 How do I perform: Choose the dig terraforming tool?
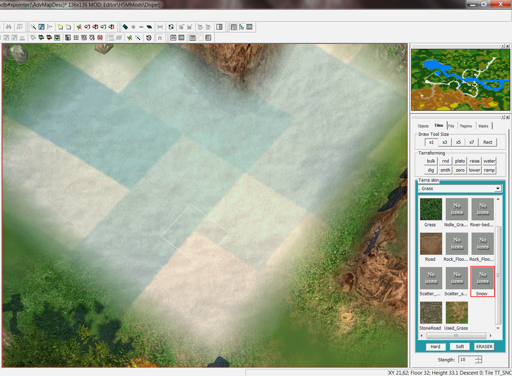431,170
